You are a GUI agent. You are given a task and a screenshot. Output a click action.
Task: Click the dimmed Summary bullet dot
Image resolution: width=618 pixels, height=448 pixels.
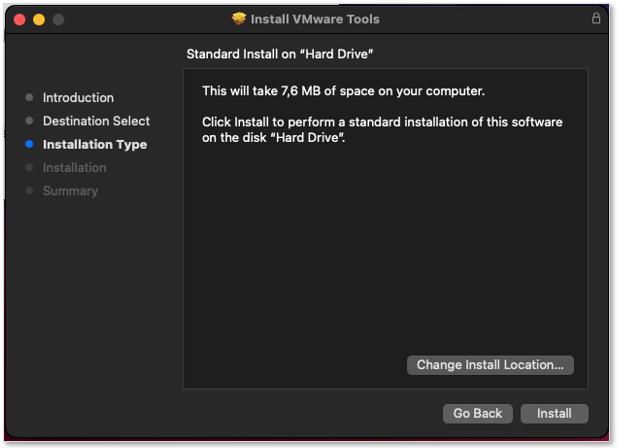coord(29,191)
